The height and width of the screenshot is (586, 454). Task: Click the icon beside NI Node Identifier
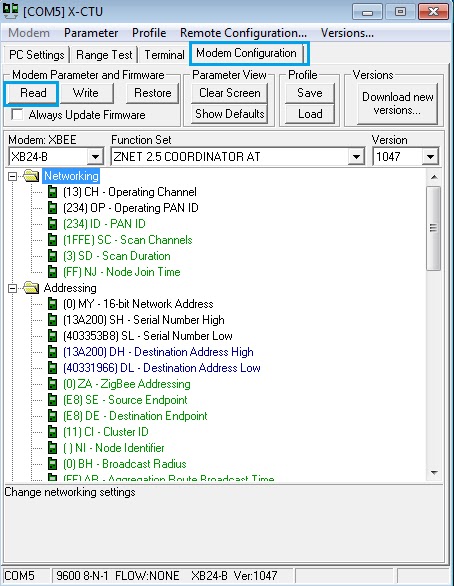coord(53,448)
